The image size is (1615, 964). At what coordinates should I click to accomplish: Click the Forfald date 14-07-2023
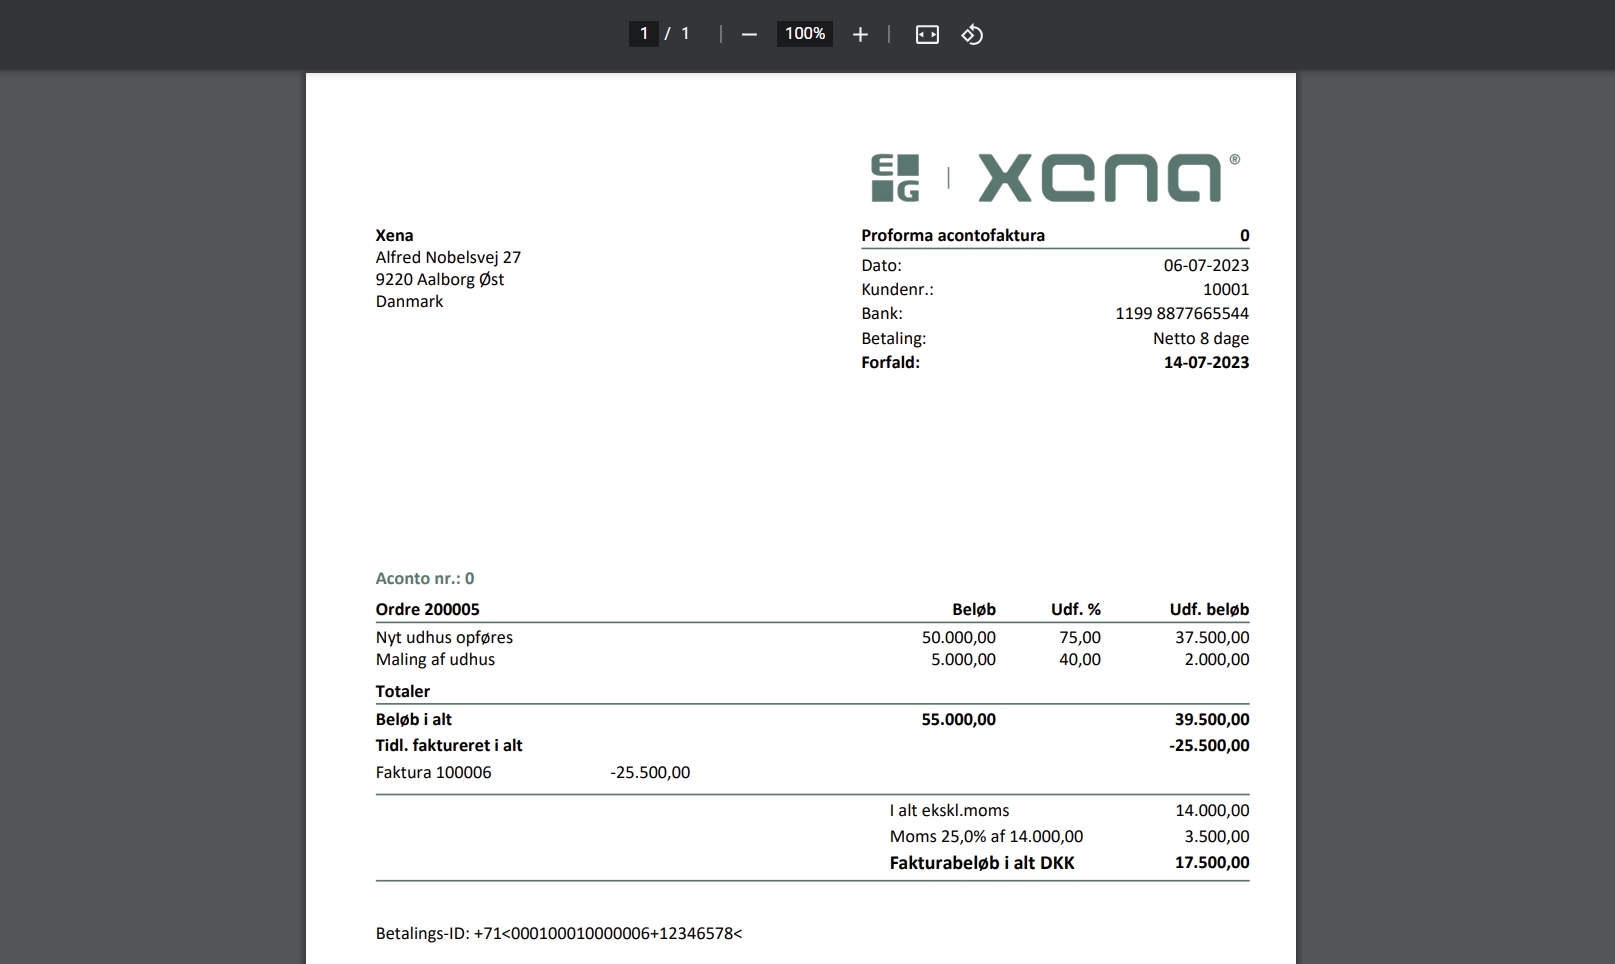[x=1206, y=362]
